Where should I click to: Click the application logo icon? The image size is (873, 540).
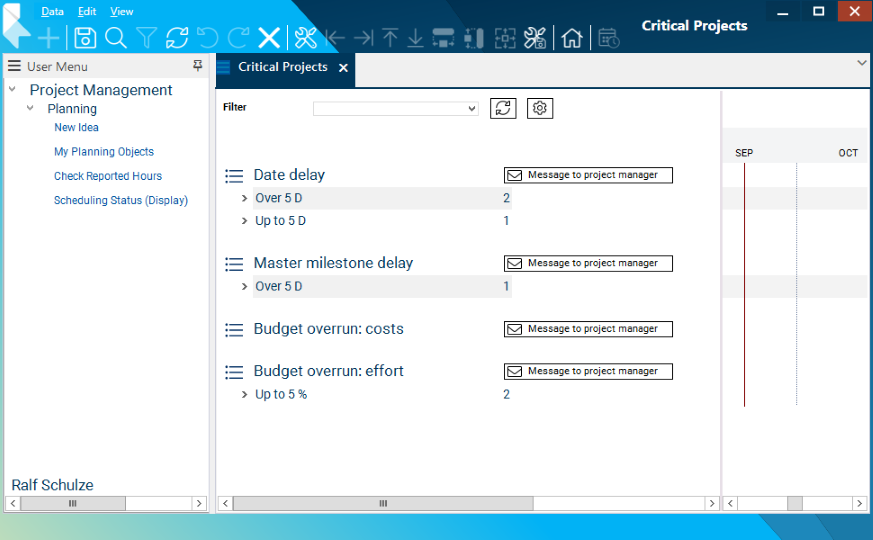coord(16,25)
